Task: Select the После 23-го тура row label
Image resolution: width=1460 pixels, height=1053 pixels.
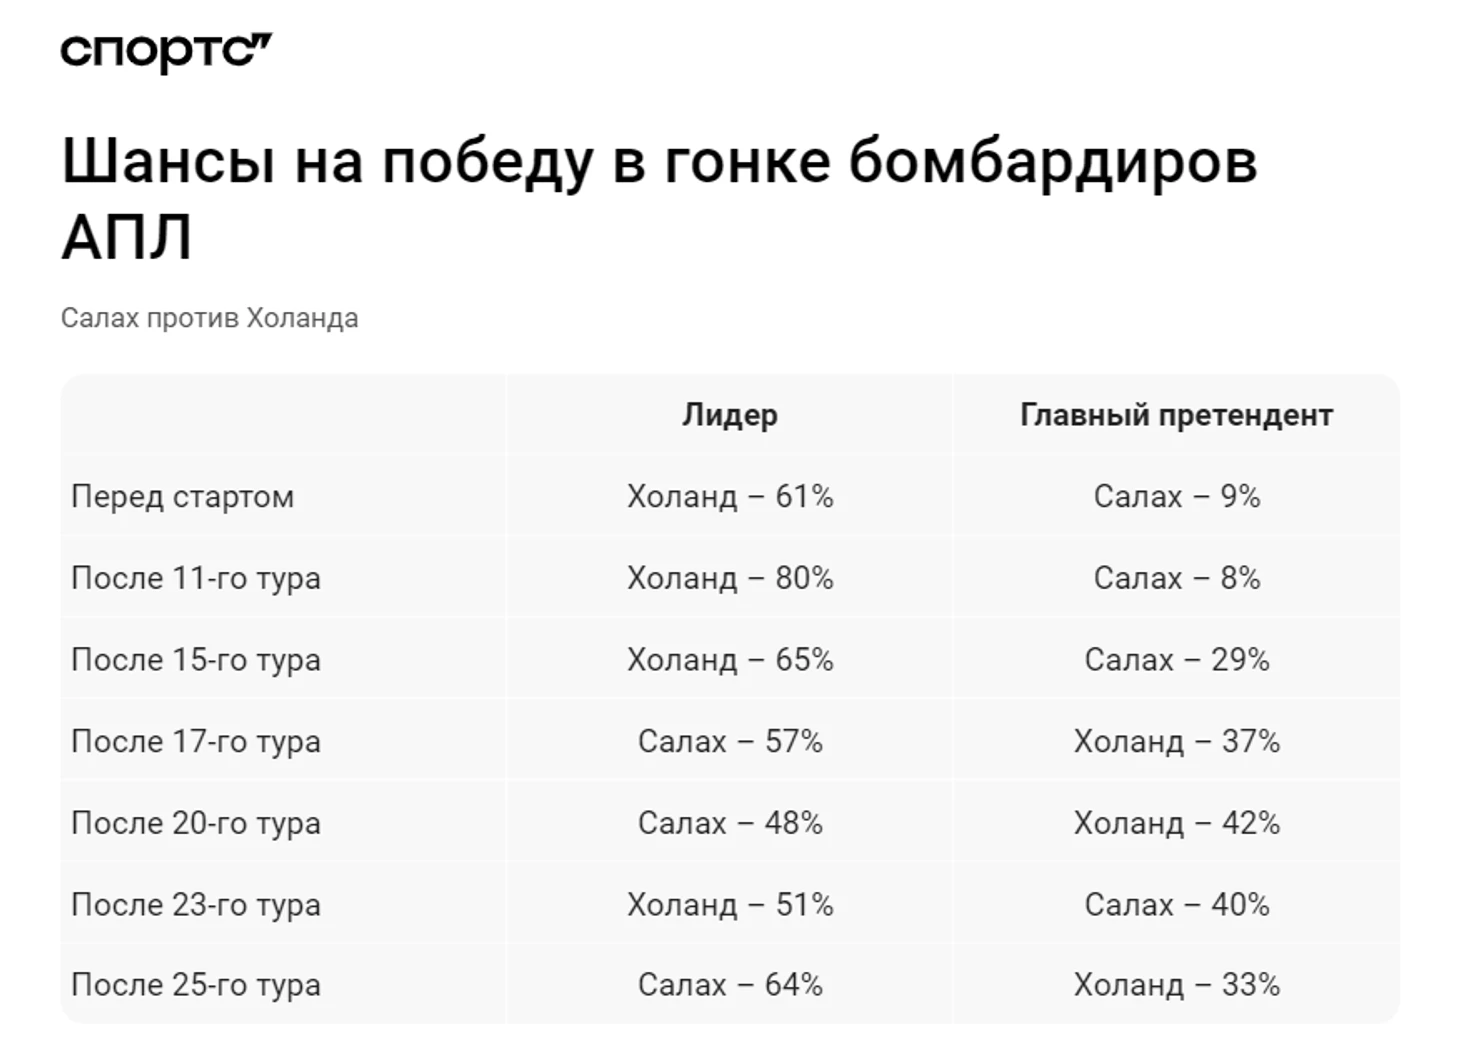Action: (x=195, y=905)
